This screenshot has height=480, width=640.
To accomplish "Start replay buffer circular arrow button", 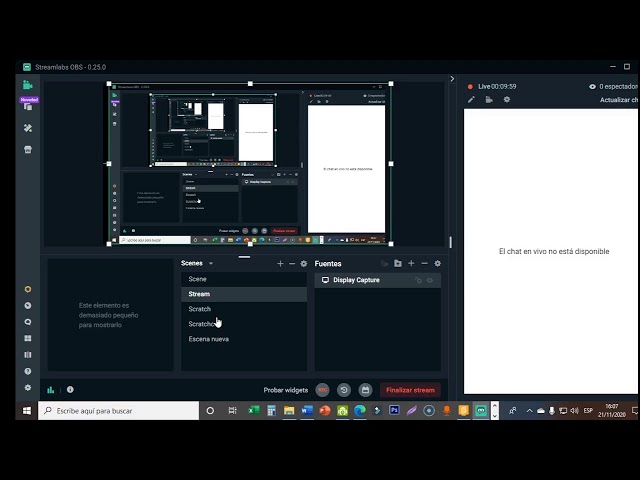I will pos(344,390).
